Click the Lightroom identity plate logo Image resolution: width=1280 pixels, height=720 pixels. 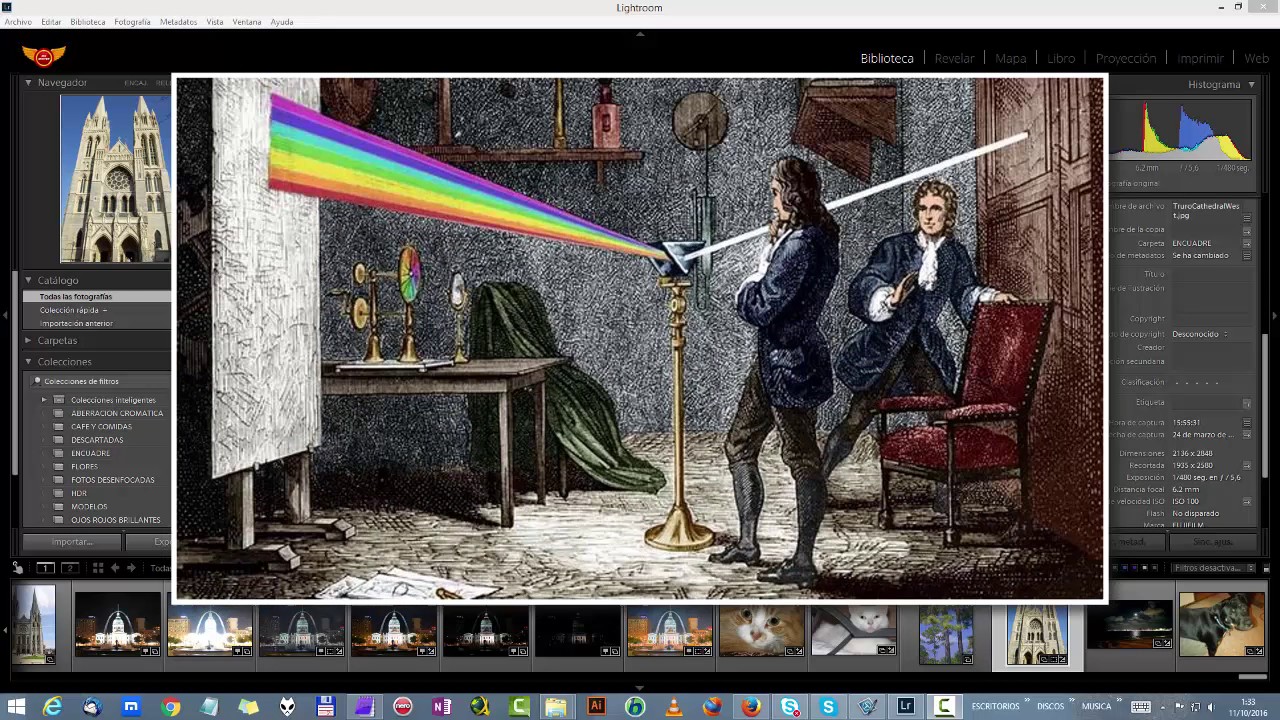[x=44, y=57]
